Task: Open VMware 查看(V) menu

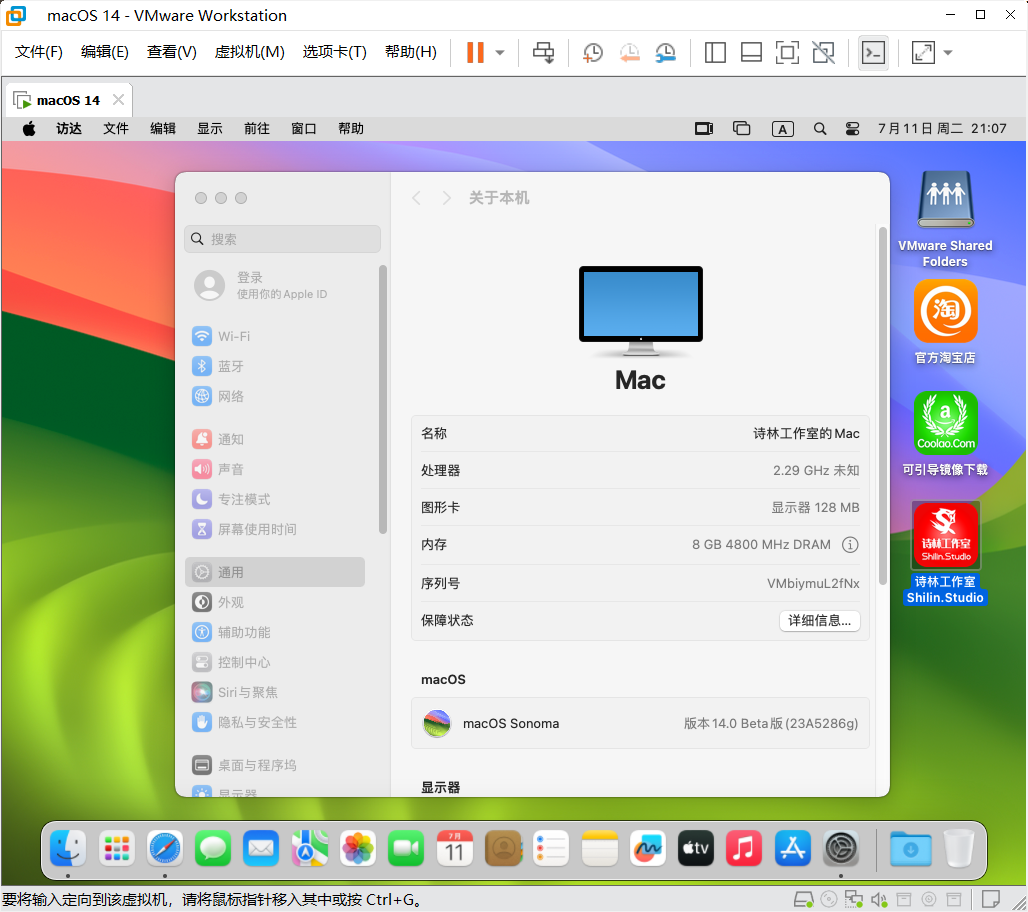Action: tap(172, 52)
